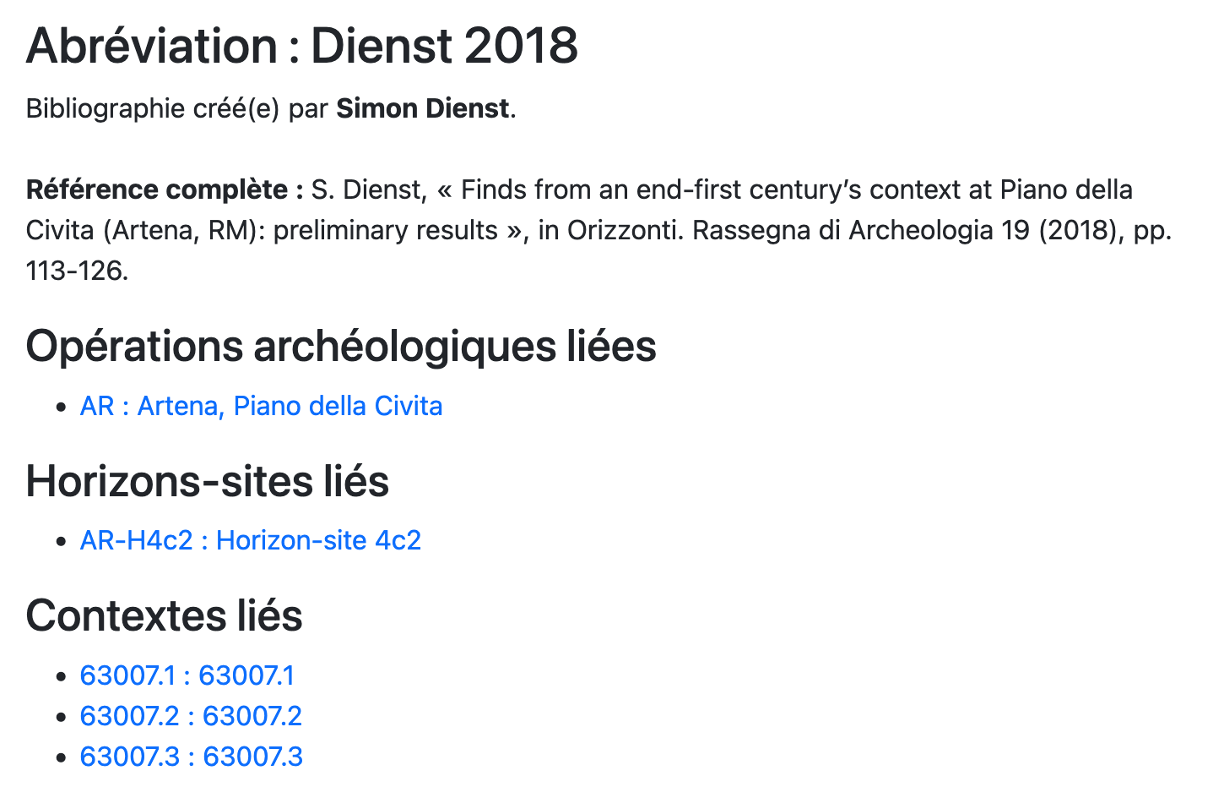This screenshot has height=788, width=1224.
Task: Click the bullet before the 63007.3 link
Action: pos(63,757)
